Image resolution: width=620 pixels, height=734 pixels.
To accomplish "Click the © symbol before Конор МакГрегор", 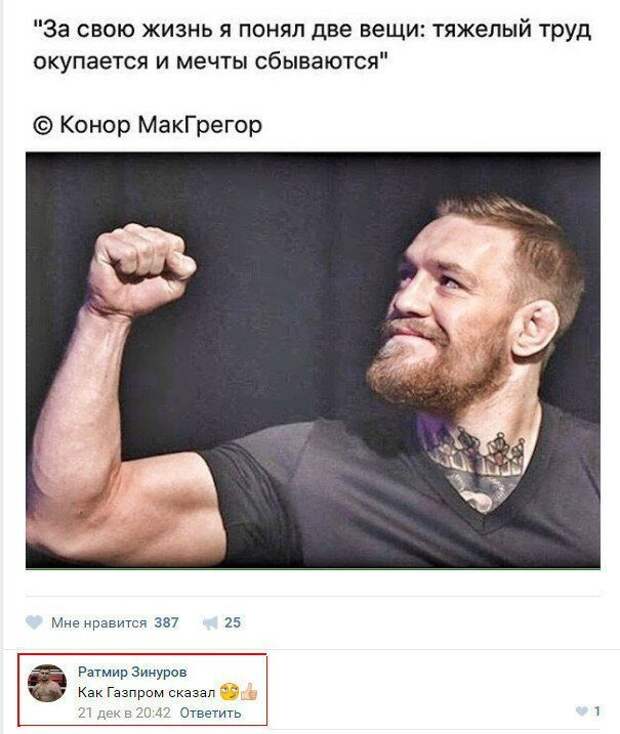I will click(45, 125).
